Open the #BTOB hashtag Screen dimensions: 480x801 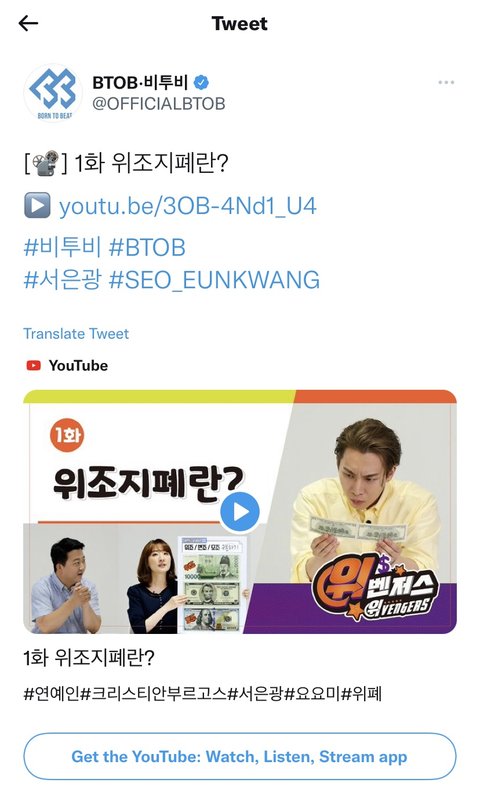click(147, 247)
